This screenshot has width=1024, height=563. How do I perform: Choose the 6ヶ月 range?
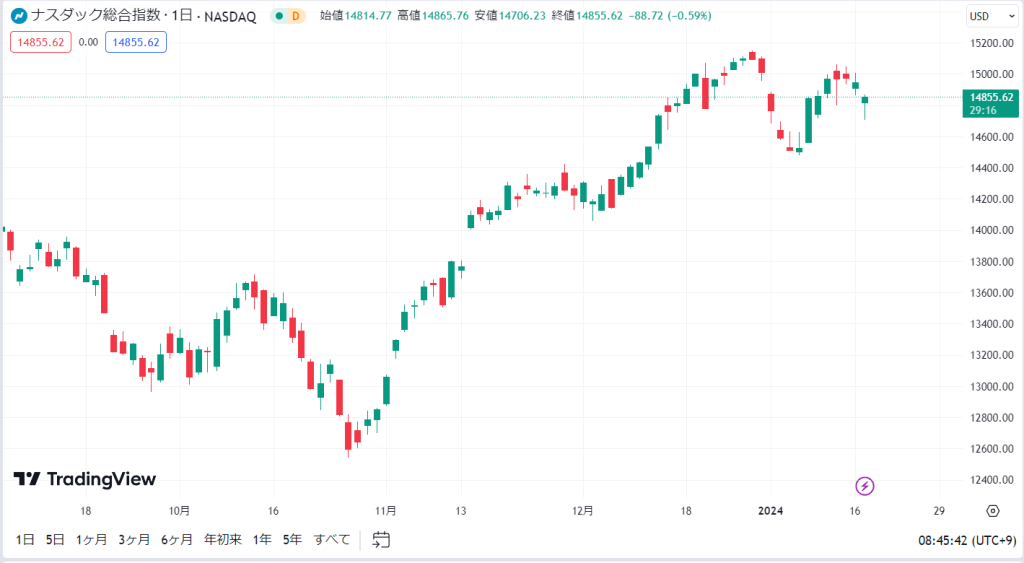(x=177, y=539)
